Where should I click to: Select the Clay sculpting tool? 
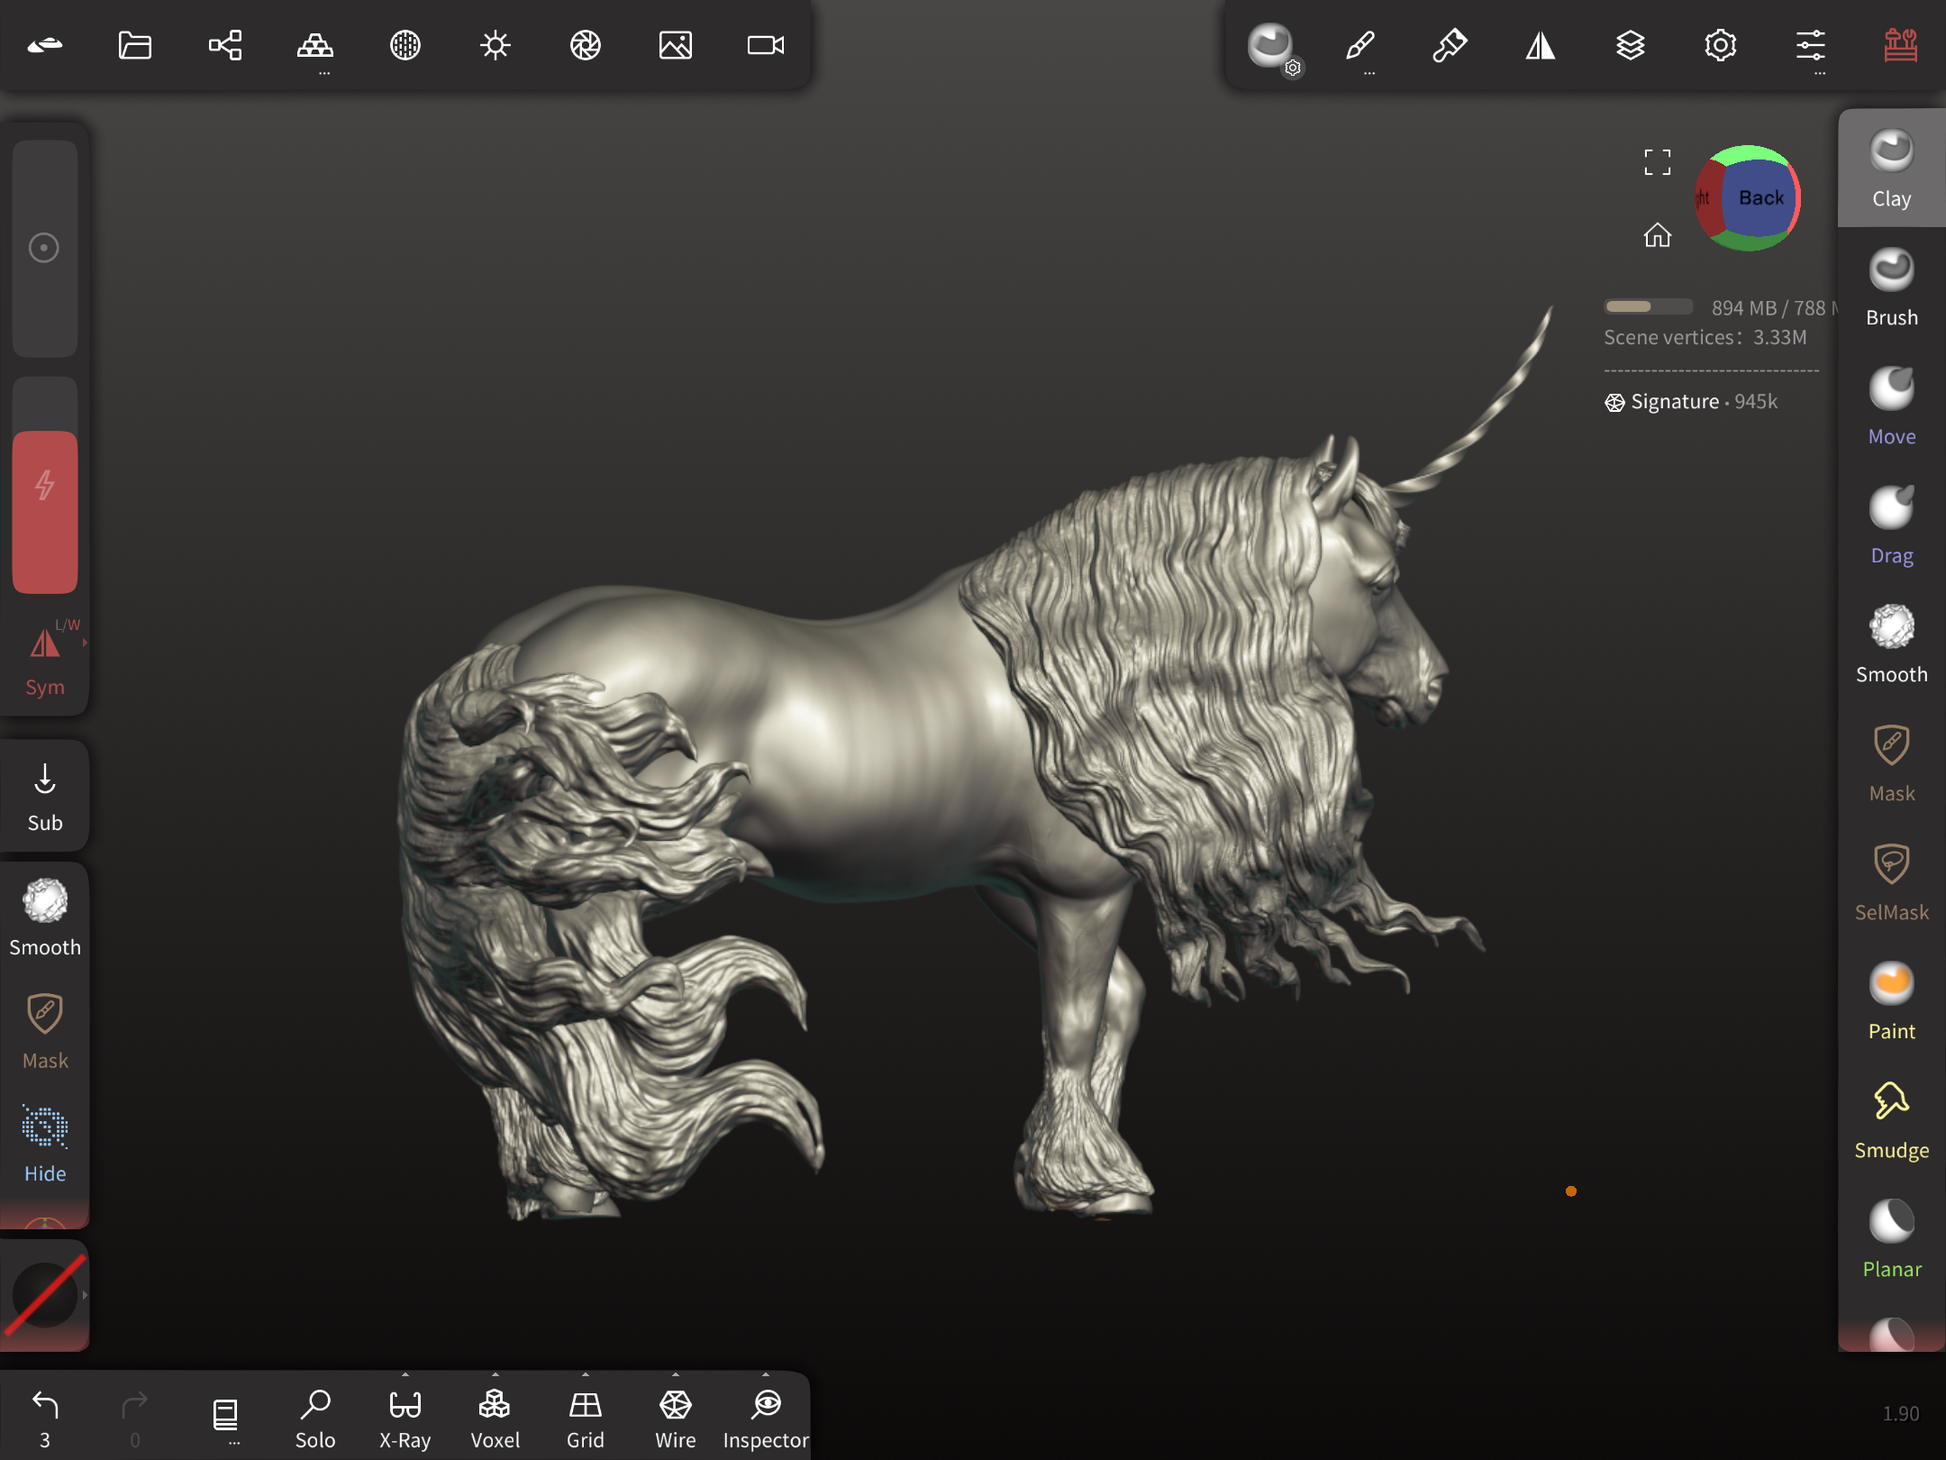point(1890,169)
